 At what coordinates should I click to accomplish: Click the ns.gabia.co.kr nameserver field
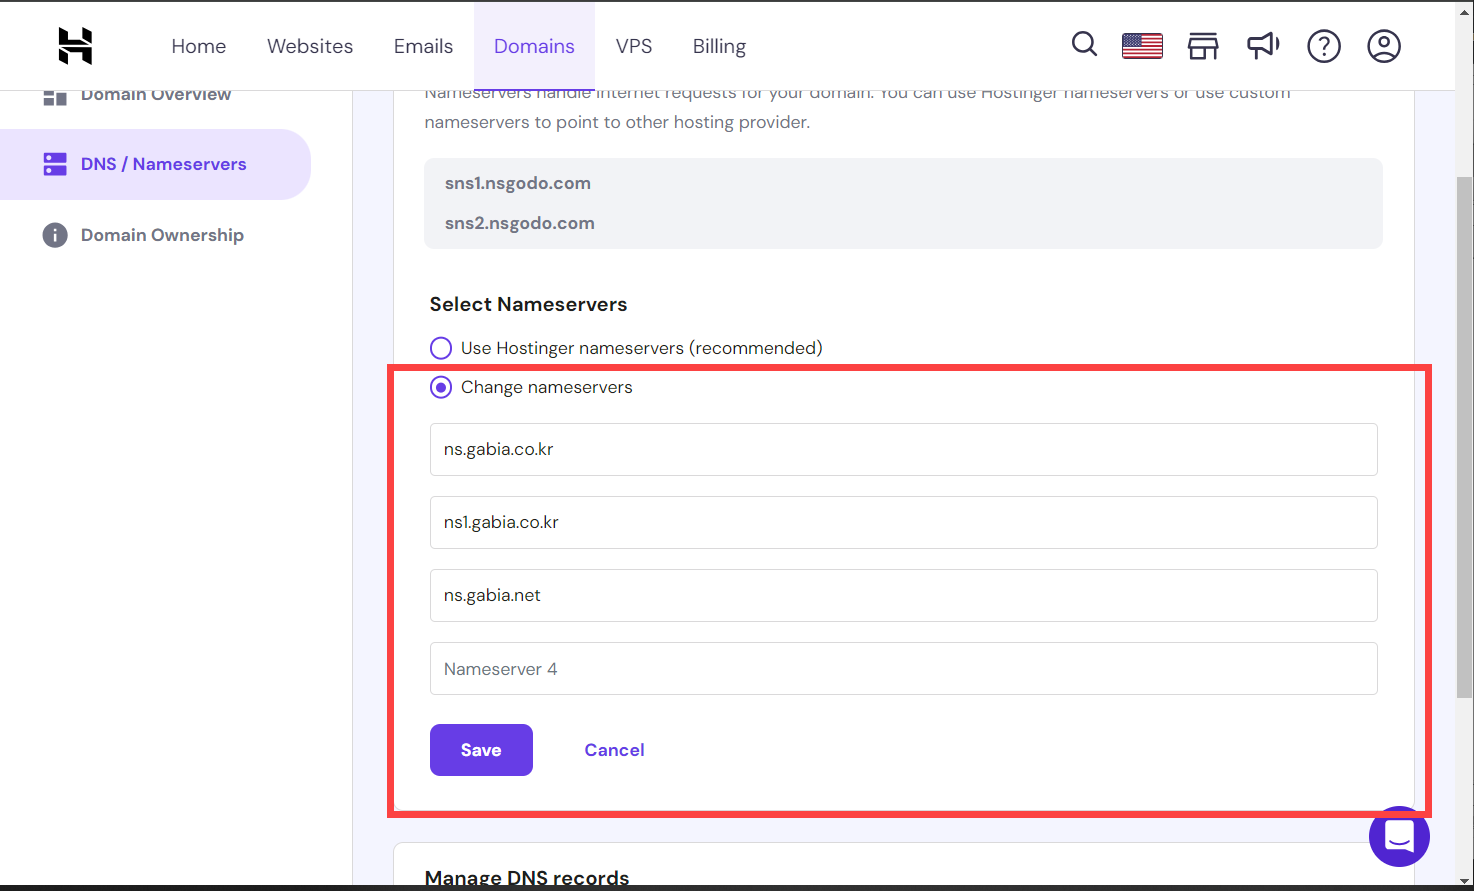click(x=904, y=449)
